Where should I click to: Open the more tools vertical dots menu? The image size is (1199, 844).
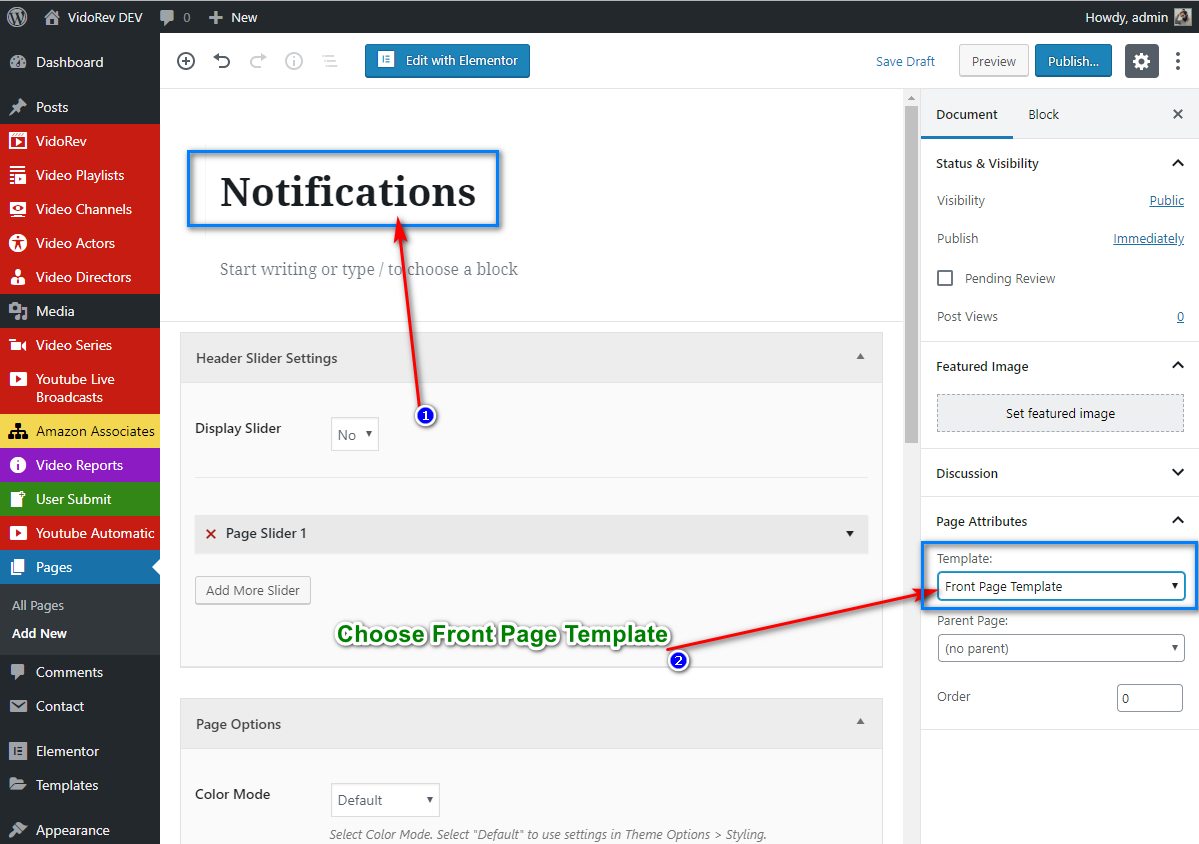[1178, 61]
